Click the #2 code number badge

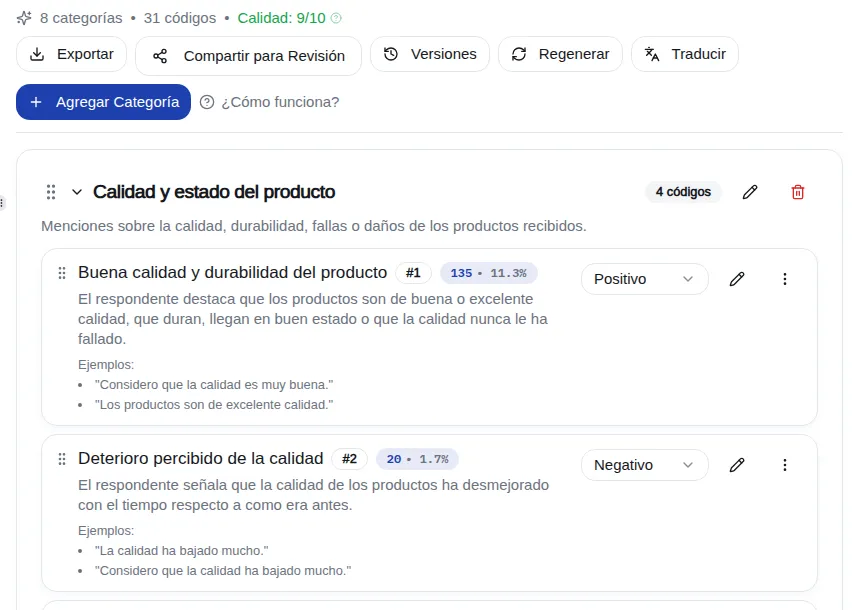click(x=350, y=459)
